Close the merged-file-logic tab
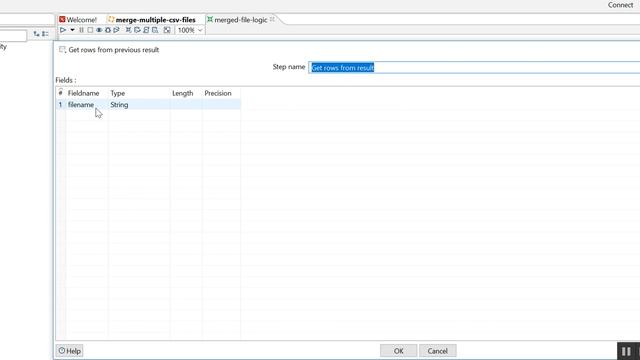The height and width of the screenshot is (360, 640). click(272, 19)
